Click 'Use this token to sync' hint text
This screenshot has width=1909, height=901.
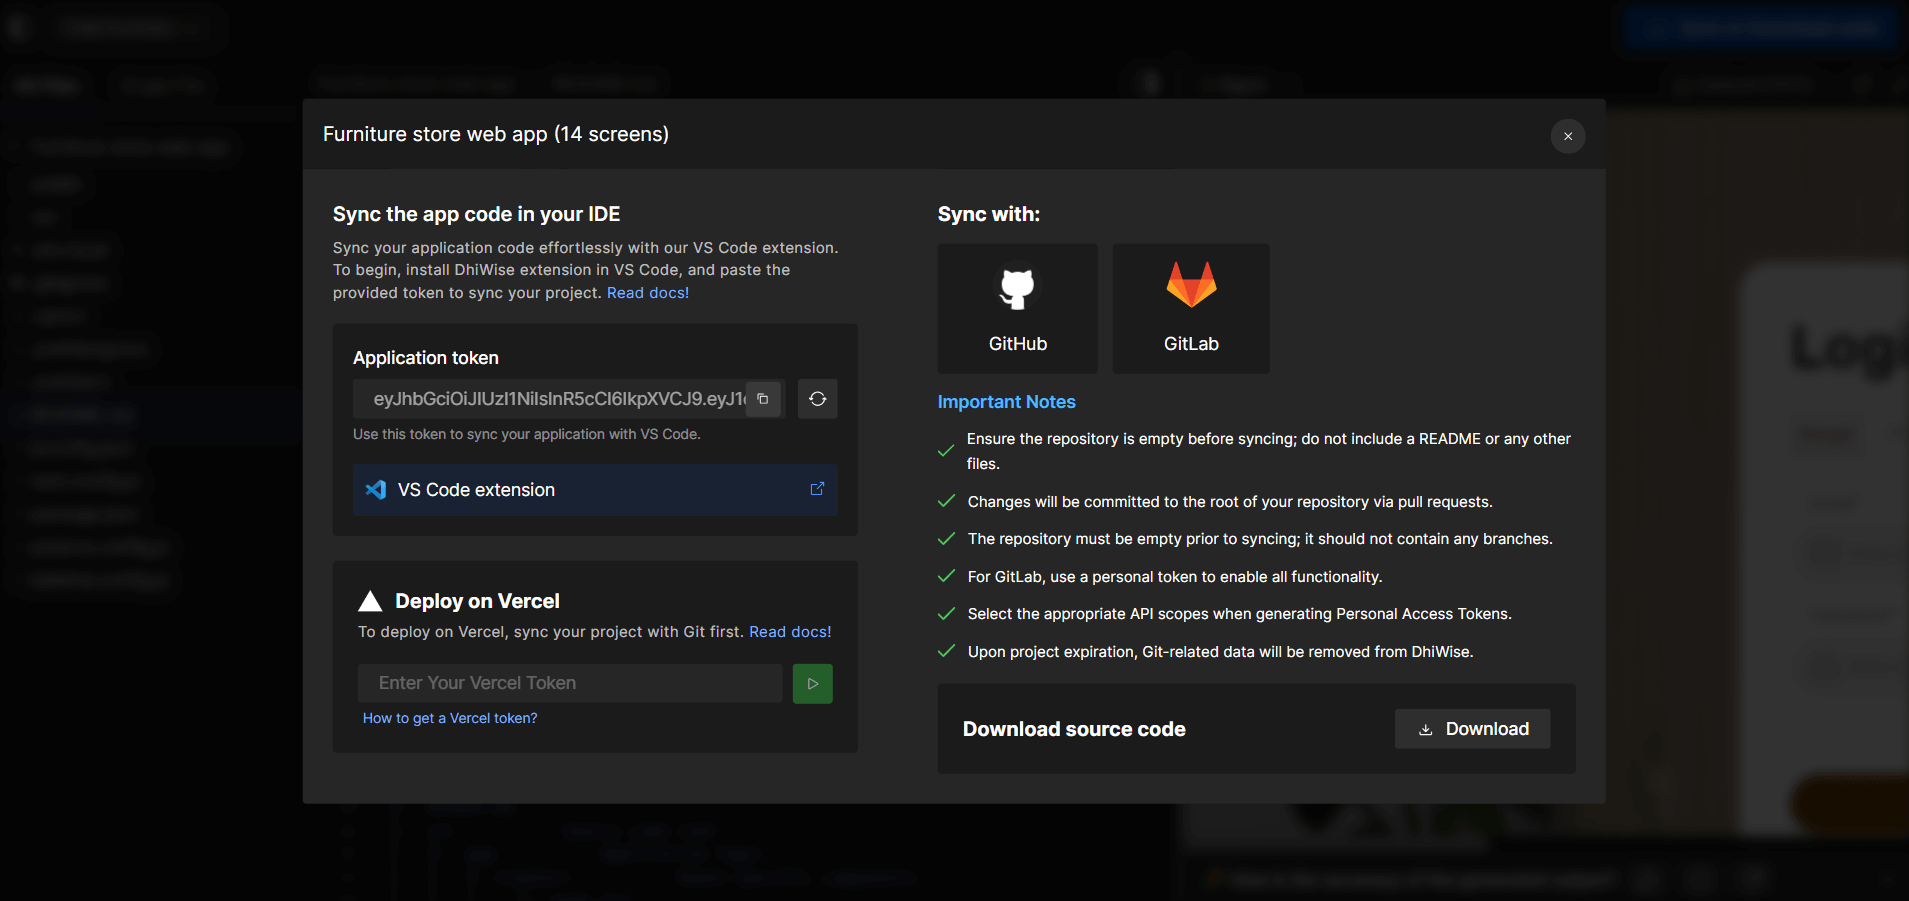pos(527,434)
